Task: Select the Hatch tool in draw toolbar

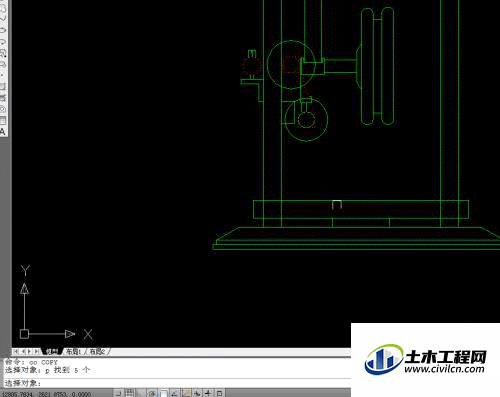Action: [3, 86]
